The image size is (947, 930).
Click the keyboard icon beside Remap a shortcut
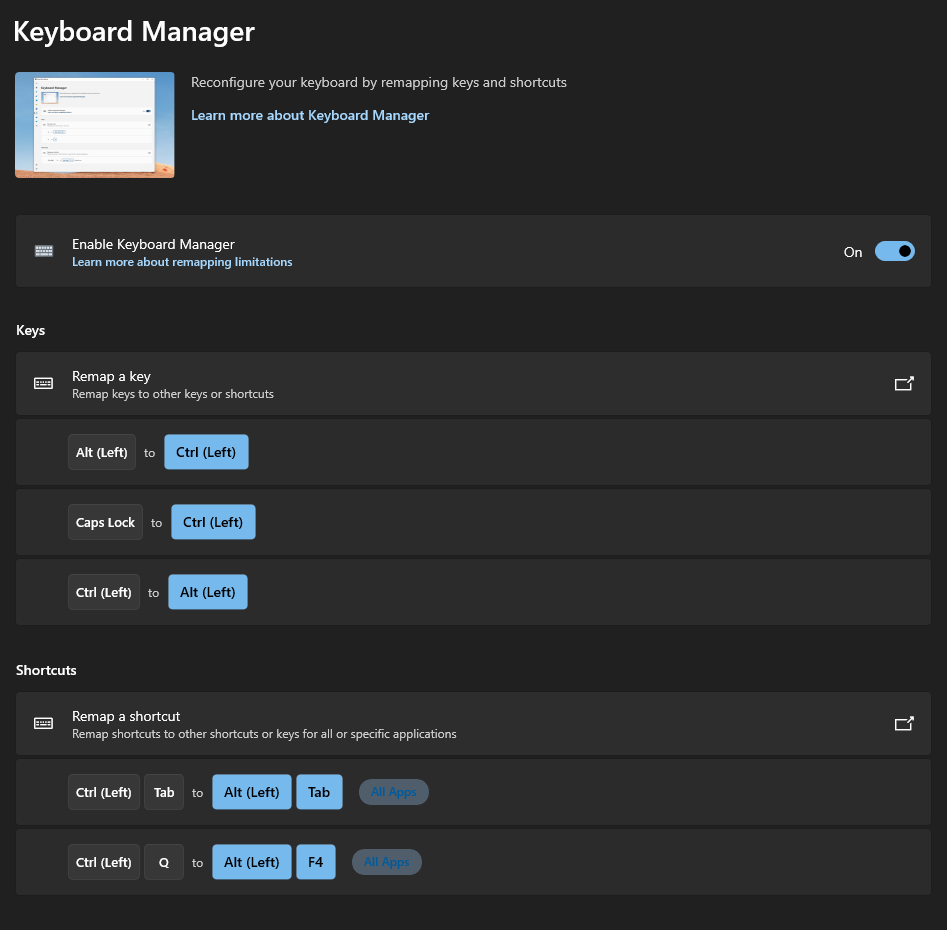43,723
